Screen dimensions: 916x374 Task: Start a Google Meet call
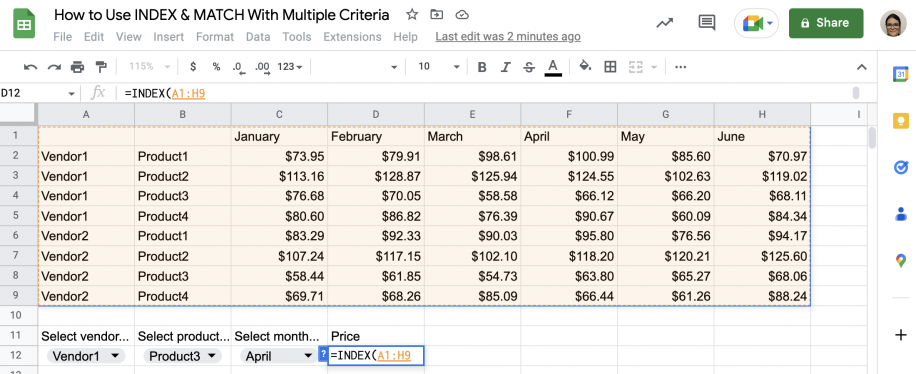pyautogui.click(x=757, y=23)
